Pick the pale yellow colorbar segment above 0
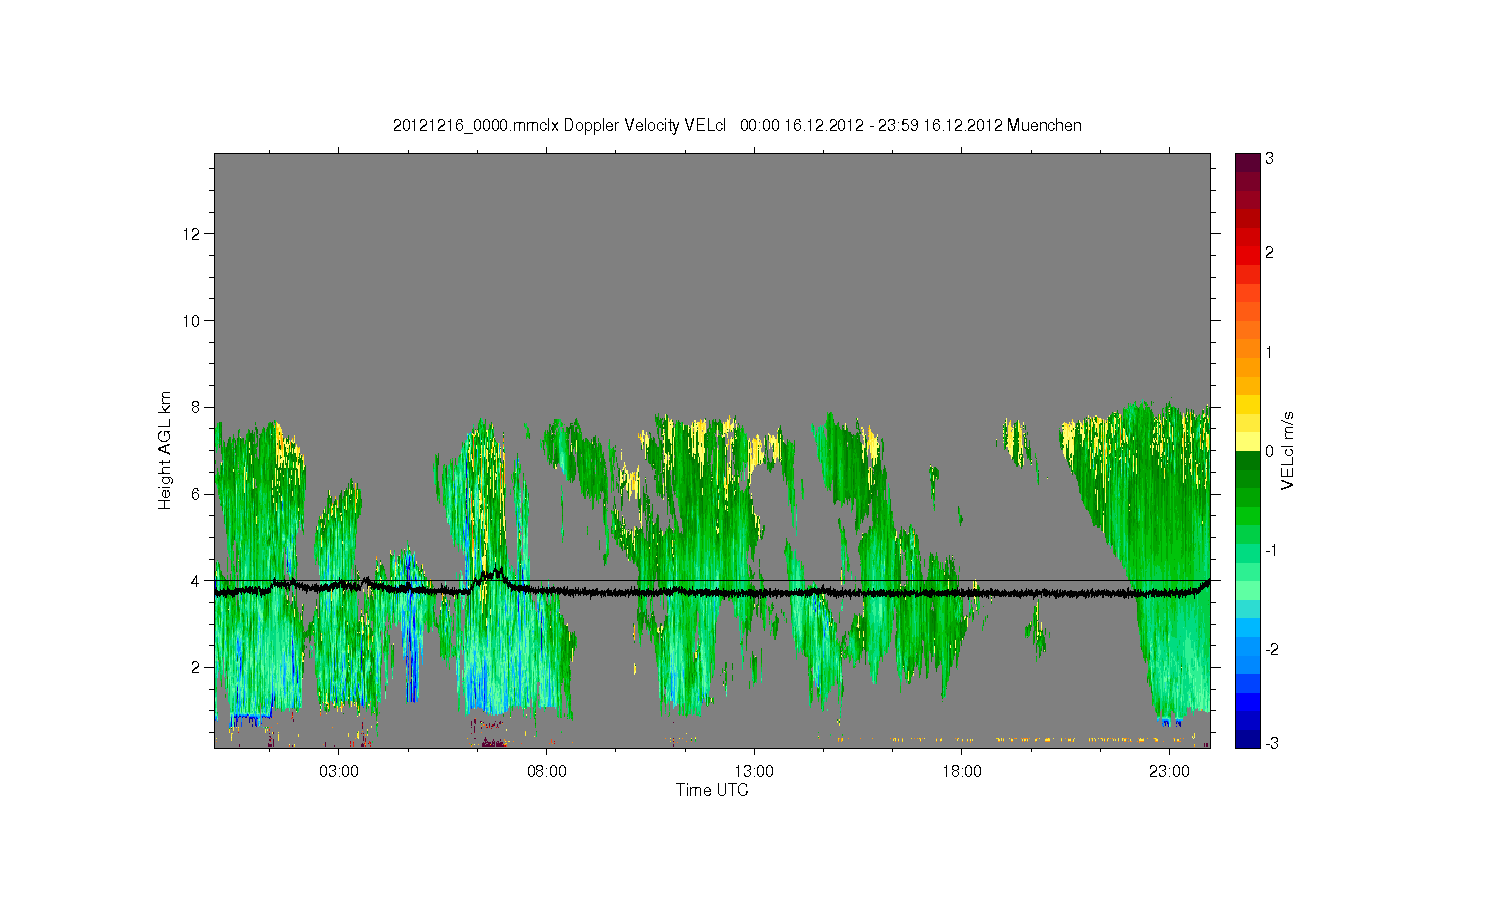The width and height of the screenshot is (1500, 900). (1247, 442)
